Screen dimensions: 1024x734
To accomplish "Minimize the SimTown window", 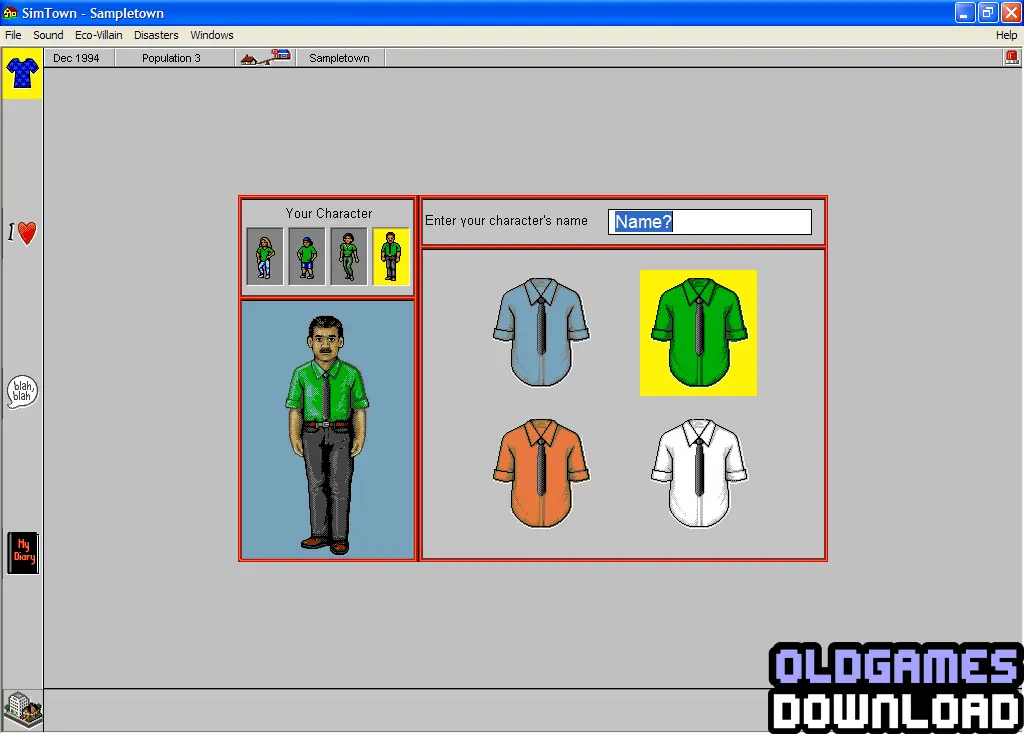I will coord(965,12).
